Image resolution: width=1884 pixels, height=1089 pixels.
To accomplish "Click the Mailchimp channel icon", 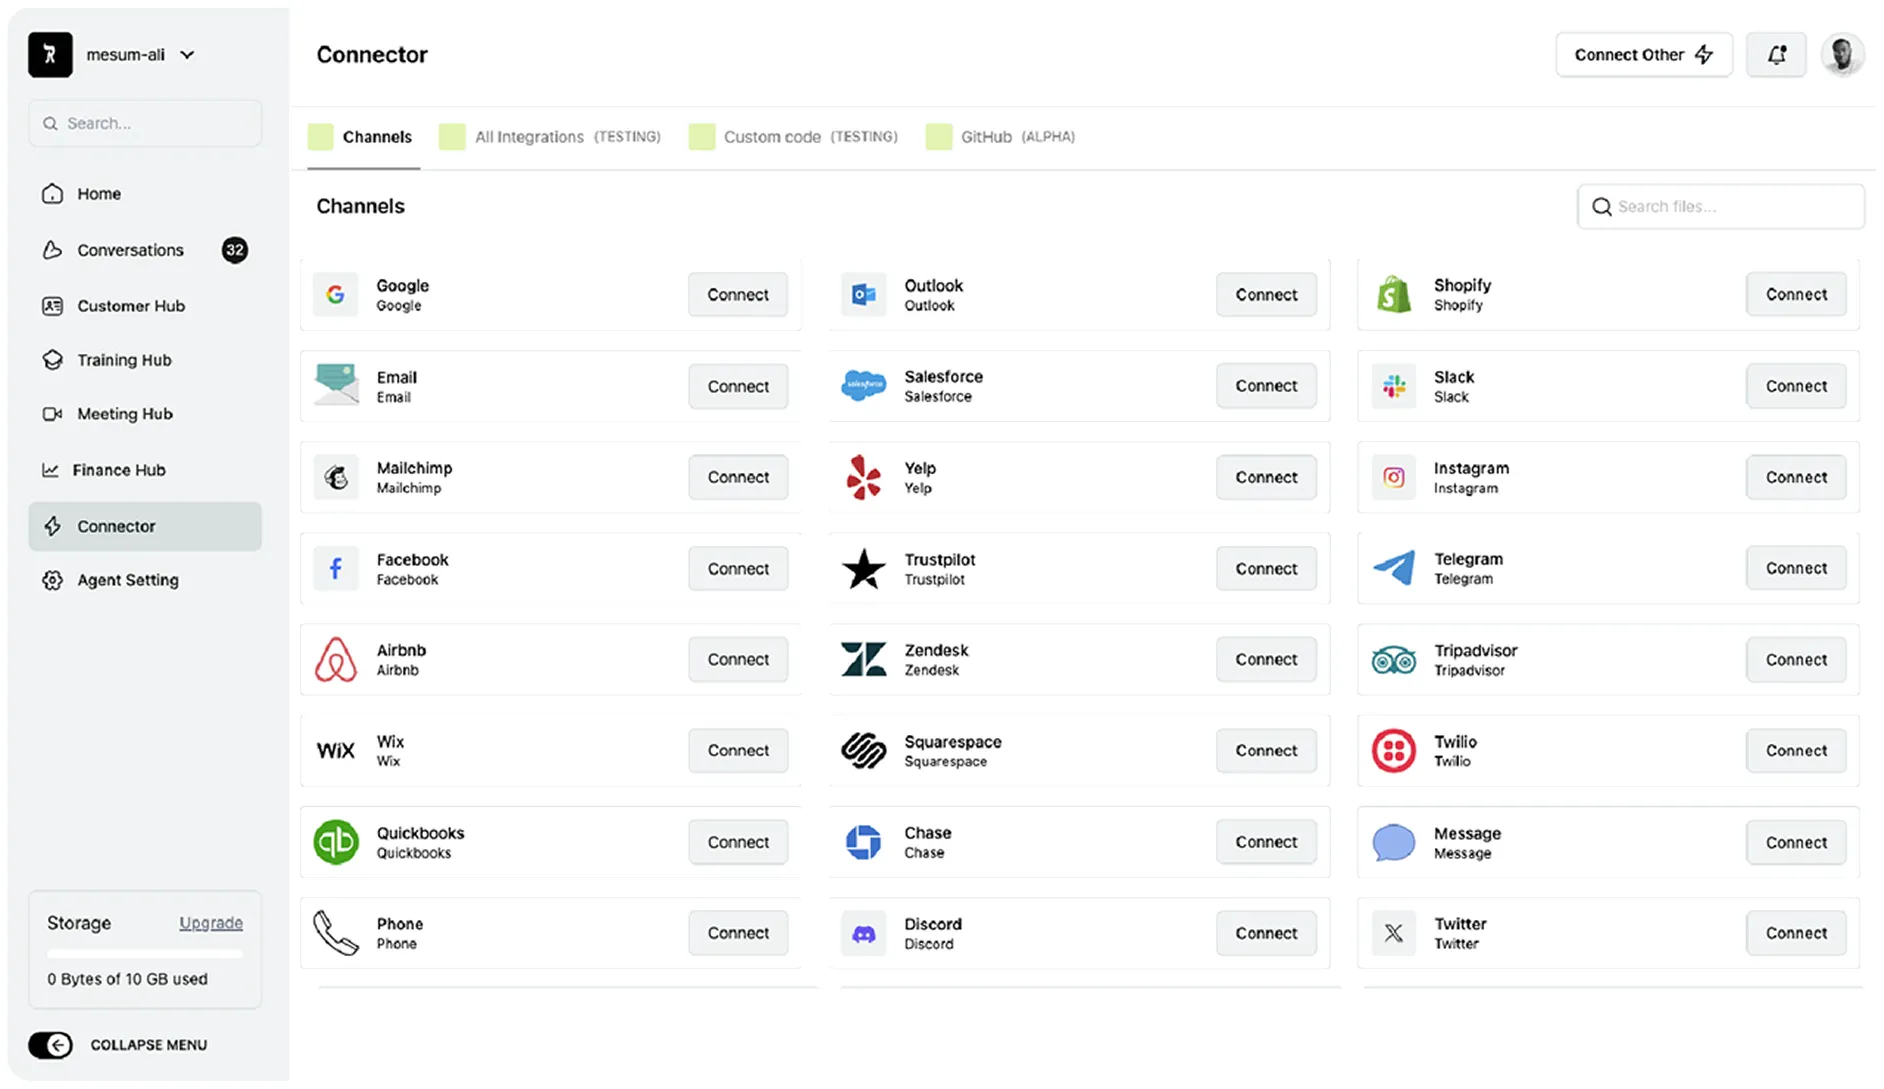I will (x=336, y=477).
